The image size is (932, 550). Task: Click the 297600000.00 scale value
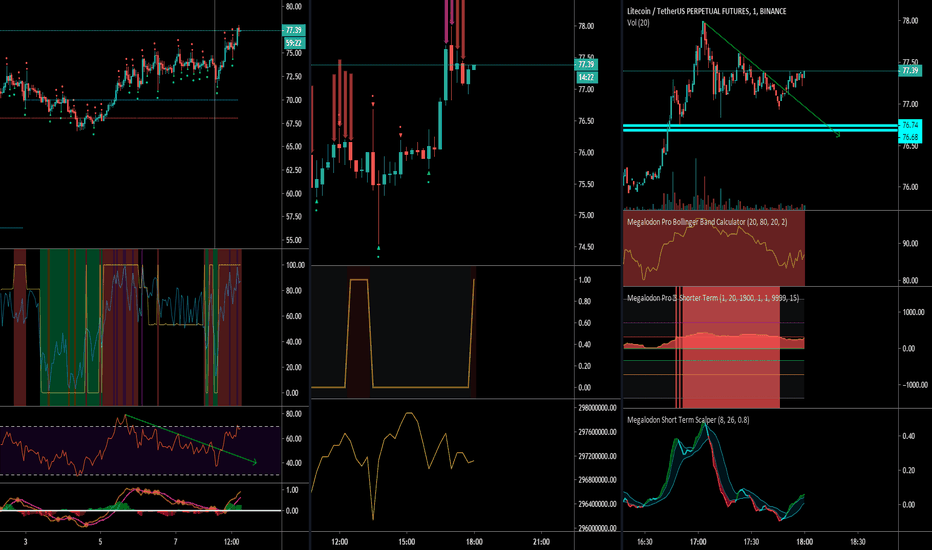597,432
